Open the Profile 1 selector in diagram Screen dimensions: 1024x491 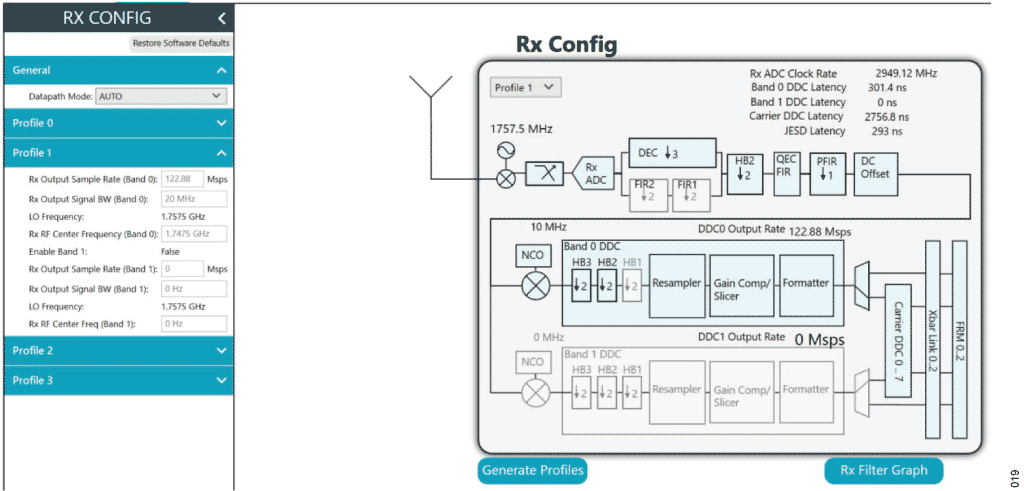526,88
